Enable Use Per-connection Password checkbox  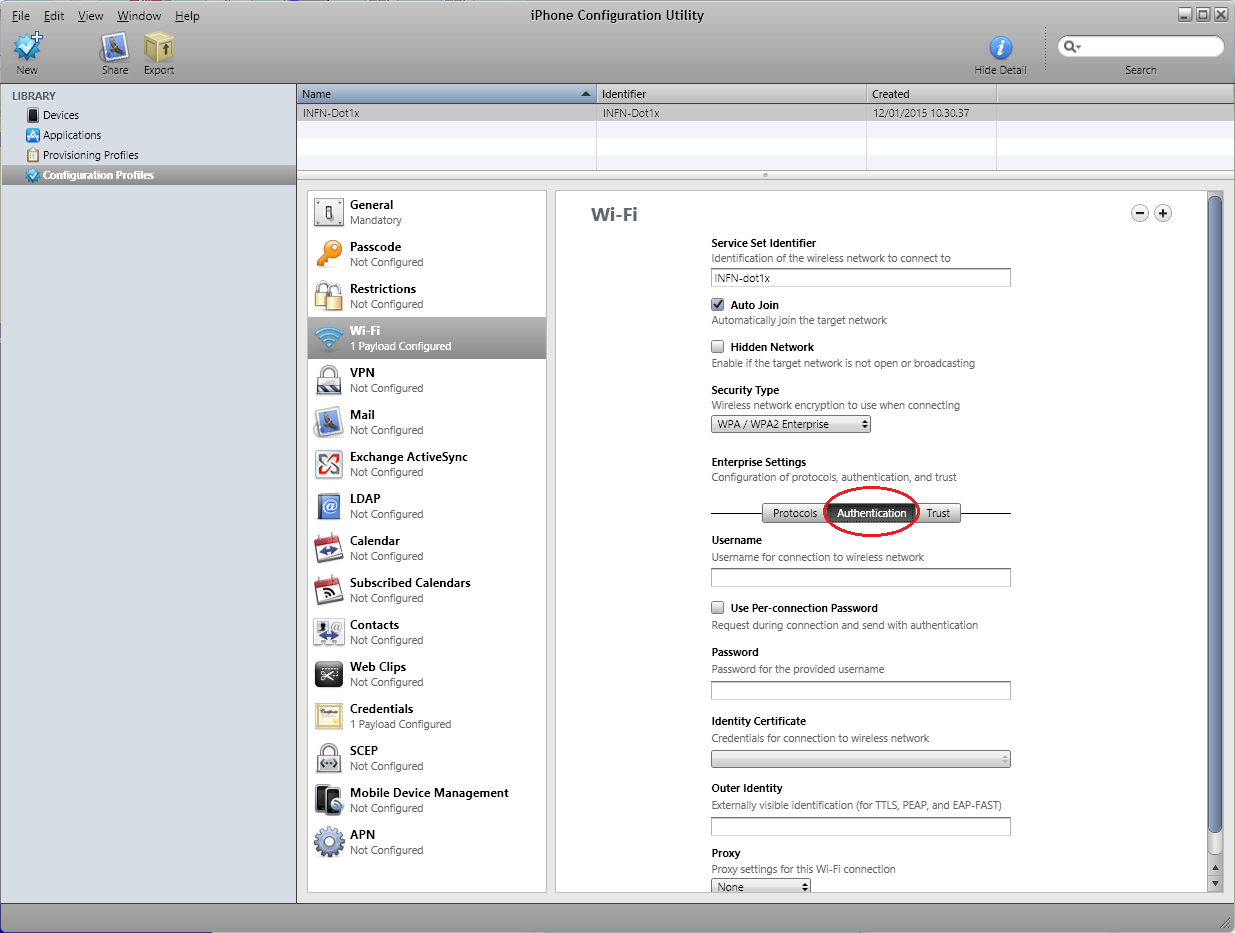pos(717,607)
